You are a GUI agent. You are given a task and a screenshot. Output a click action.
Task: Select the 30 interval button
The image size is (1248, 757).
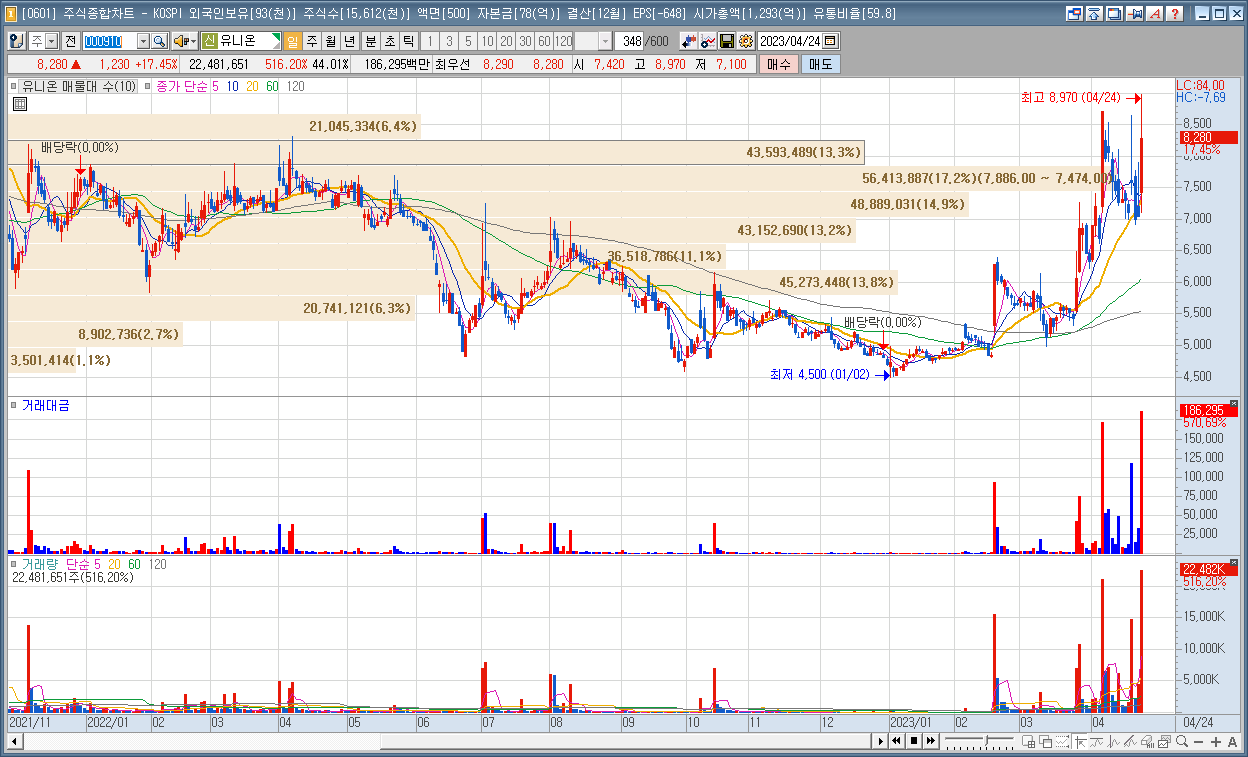click(x=524, y=41)
